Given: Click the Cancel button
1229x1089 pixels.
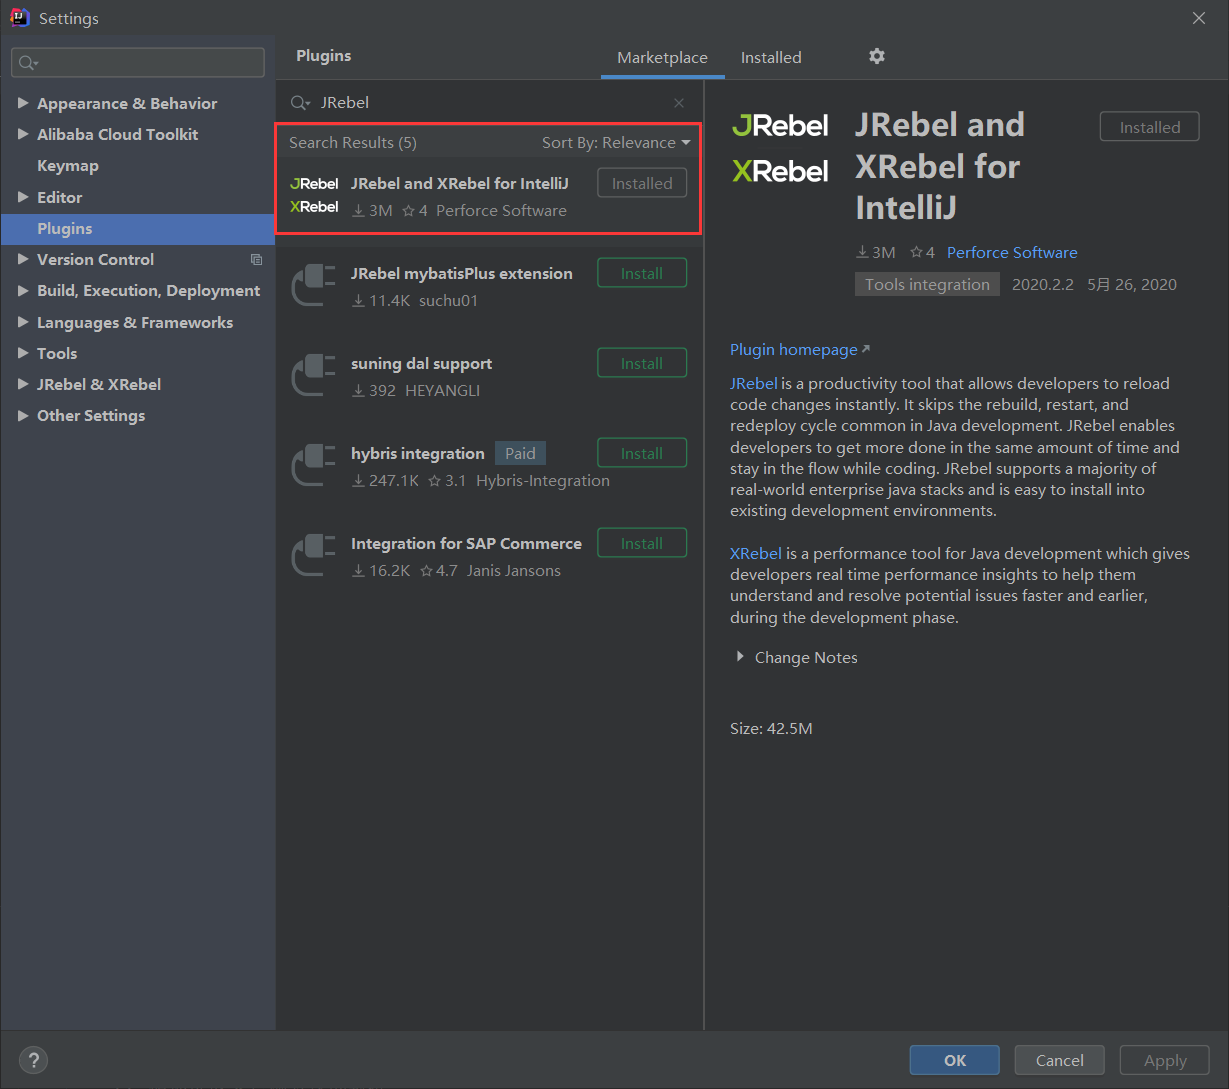Looking at the screenshot, I should tap(1060, 1060).
